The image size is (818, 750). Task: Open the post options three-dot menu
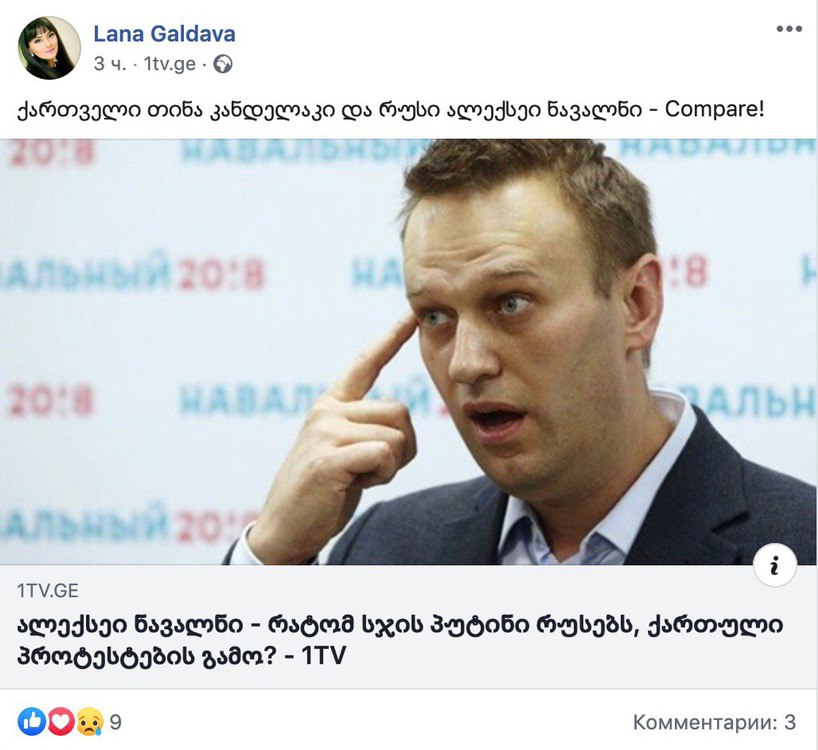point(789,29)
